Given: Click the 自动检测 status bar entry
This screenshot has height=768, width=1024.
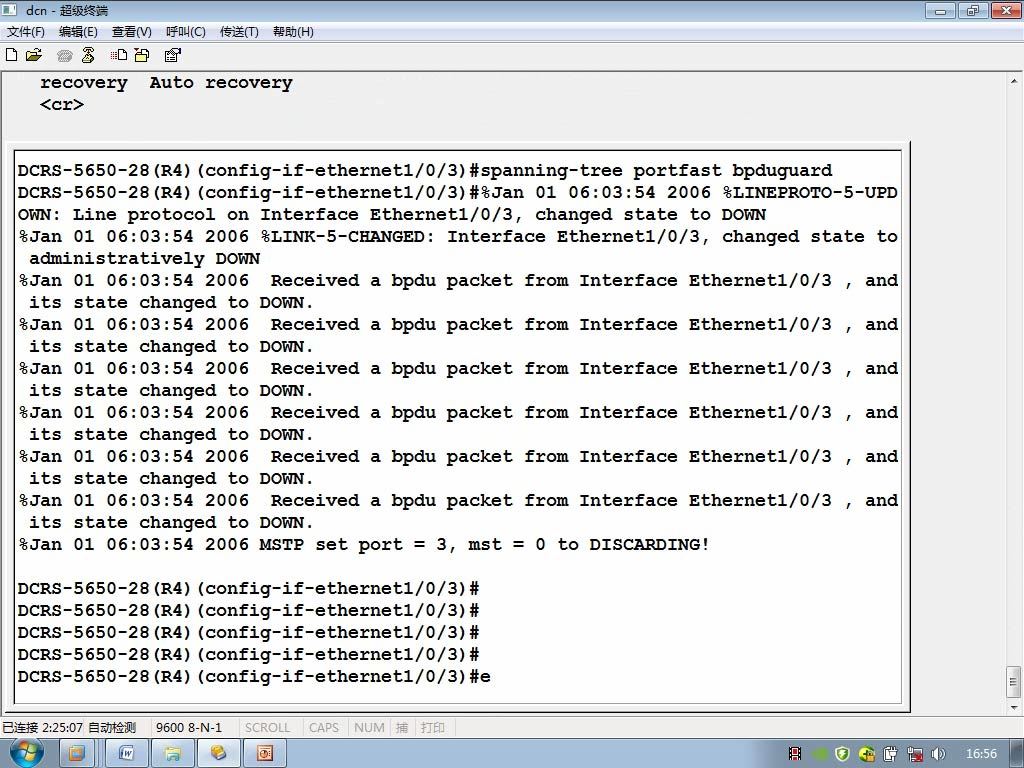Looking at the screenshot, I should point(112,728).
